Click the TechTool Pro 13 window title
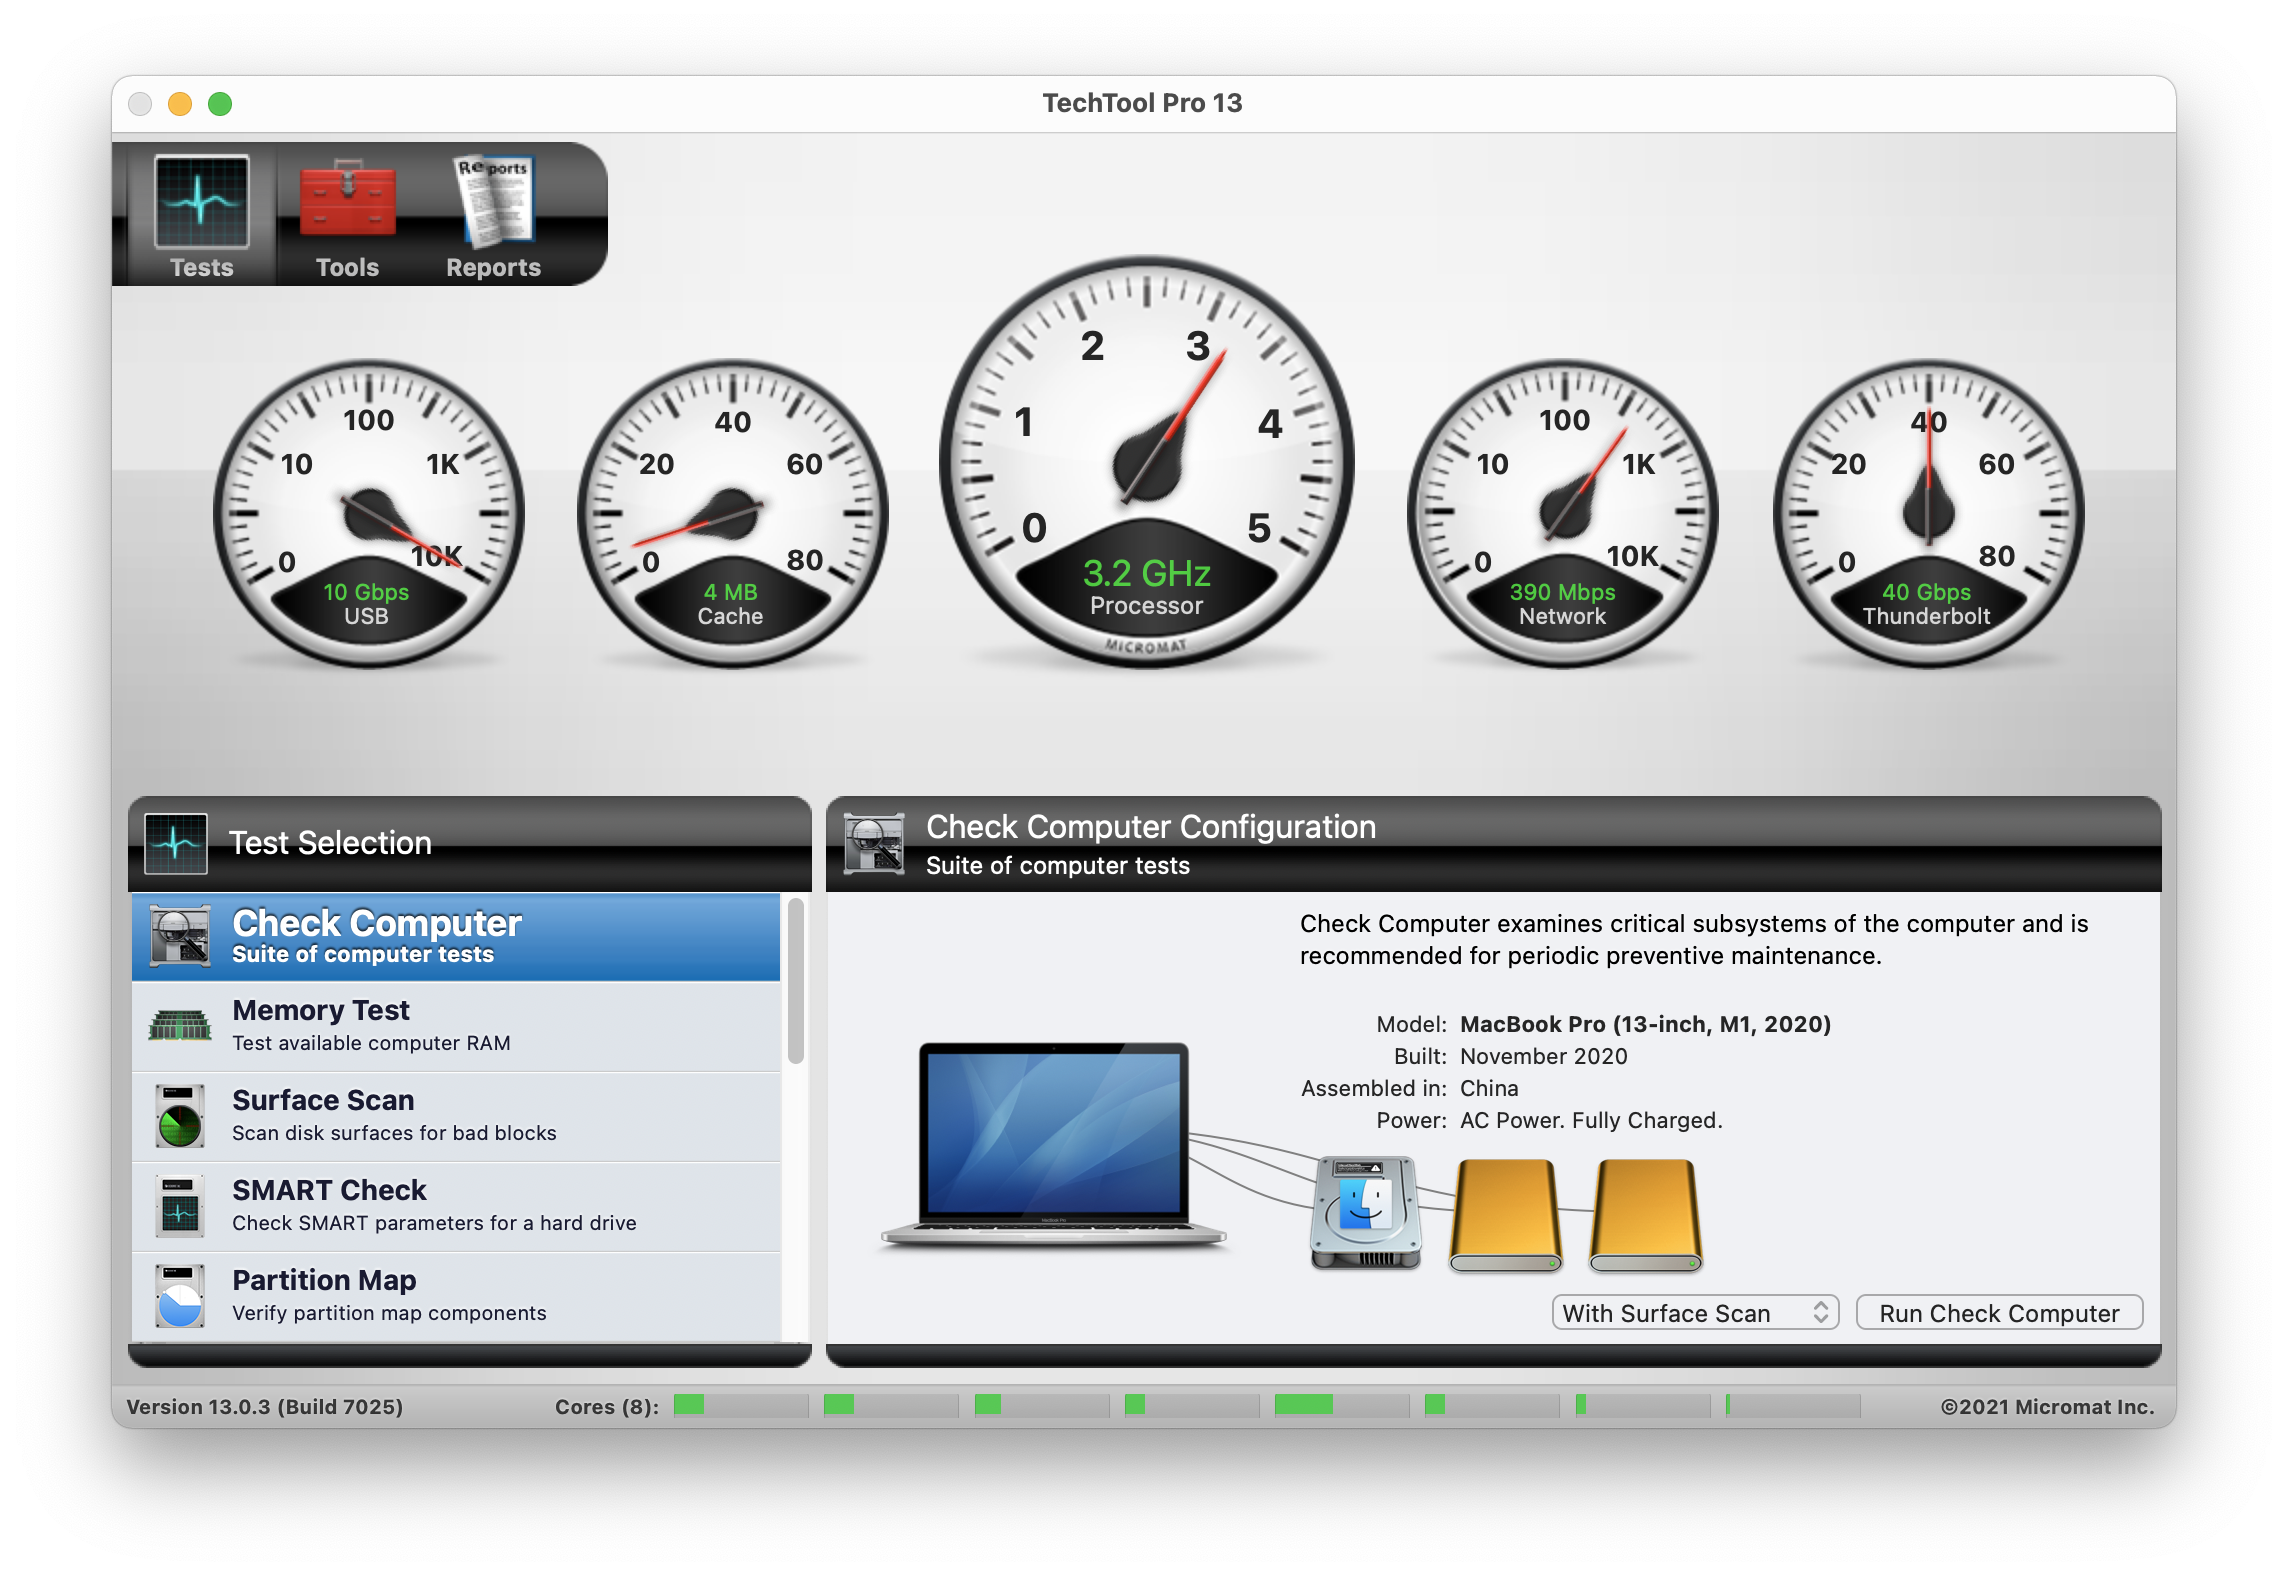Viewport: 2288px width, 1576px height. pyautogui.click(x=1142, y=103)
